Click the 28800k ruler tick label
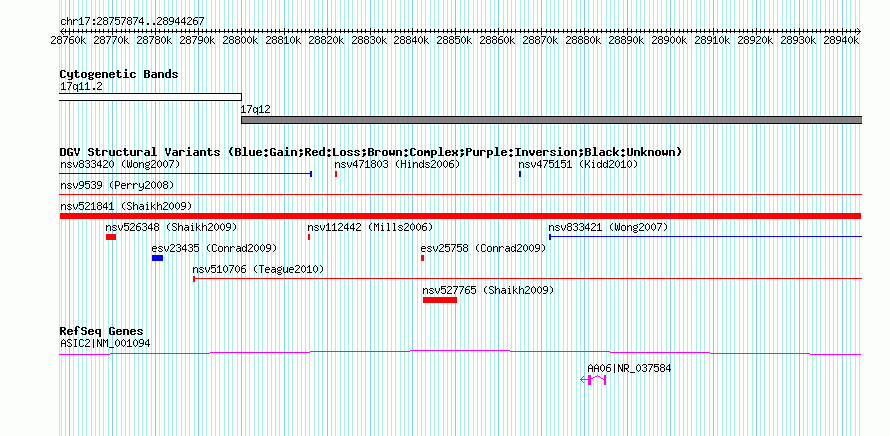 pyautogui.click(x=240, y=40)
